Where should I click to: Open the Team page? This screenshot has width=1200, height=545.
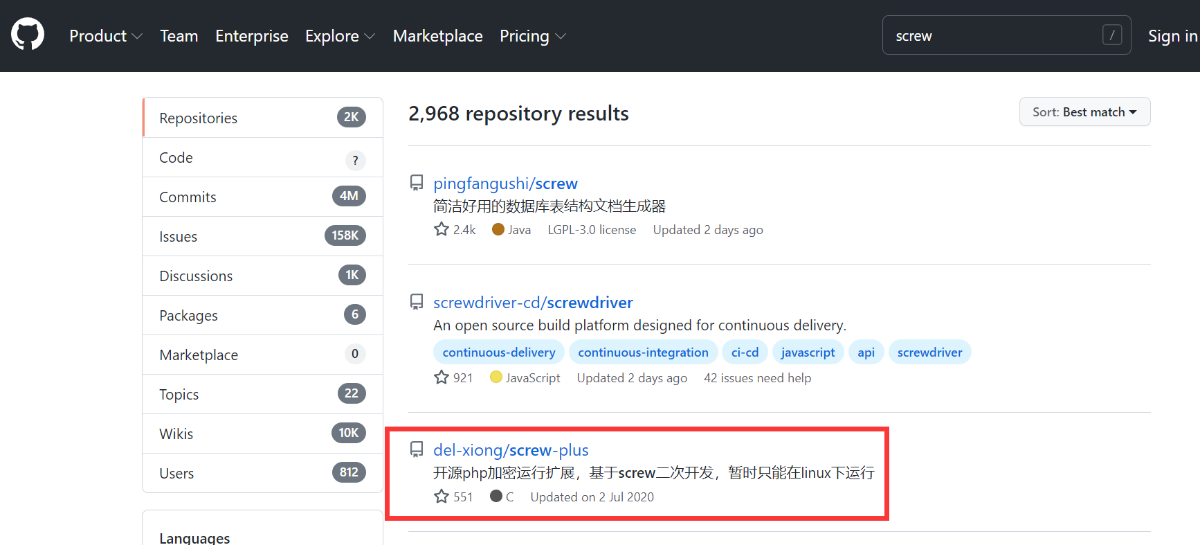(179, 36)
